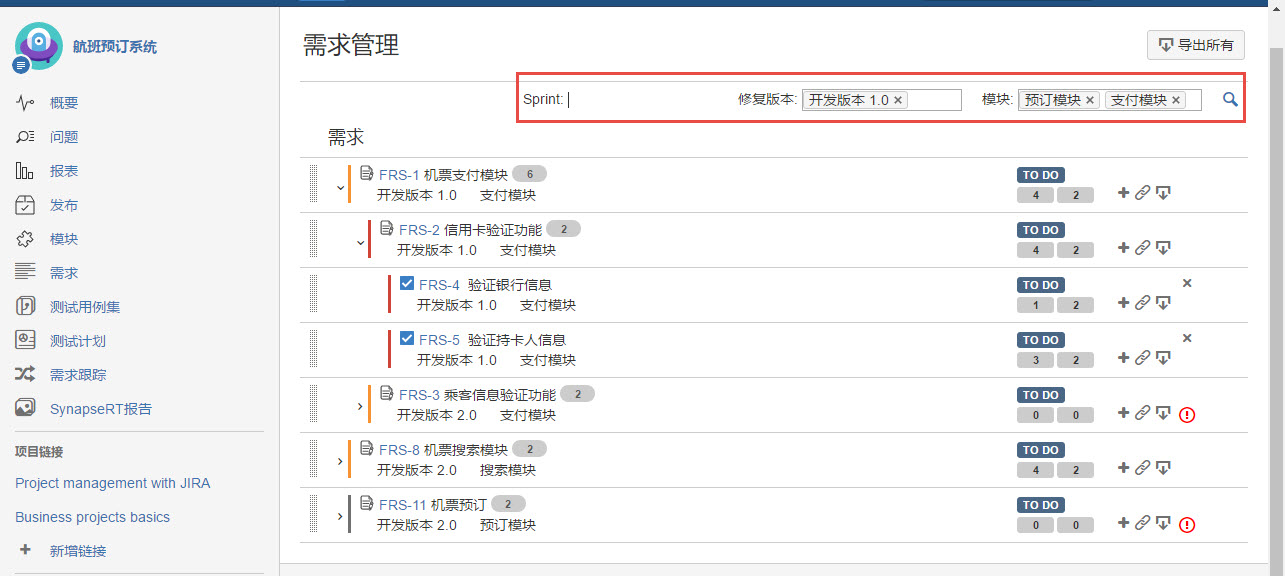Open 需求 in the sidebar
Screen dimensions: 1285x576
(x=64, y=273)
